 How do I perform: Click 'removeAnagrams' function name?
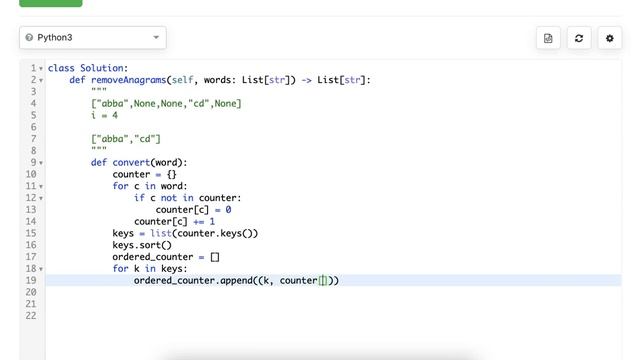[x=128, y=80]
